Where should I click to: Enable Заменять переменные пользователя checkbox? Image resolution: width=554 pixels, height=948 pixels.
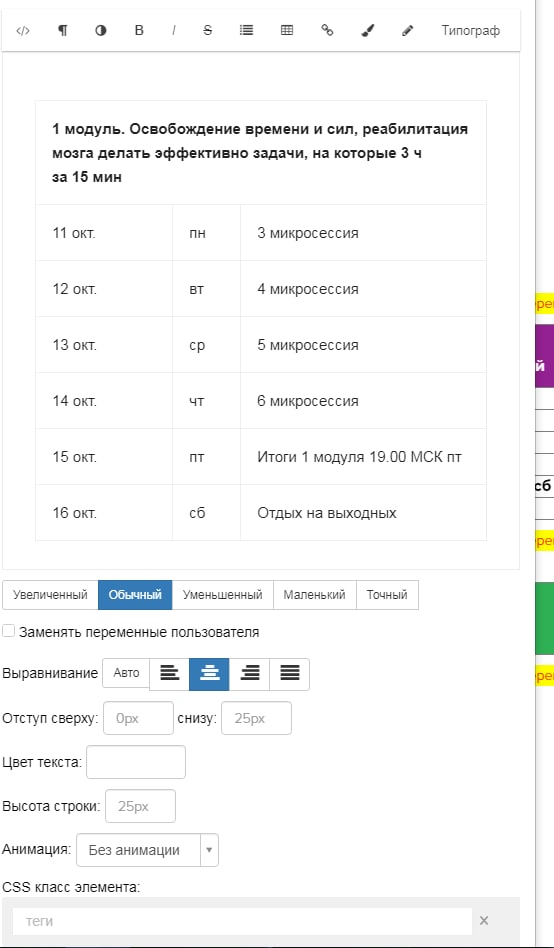[x=8, y=631]
